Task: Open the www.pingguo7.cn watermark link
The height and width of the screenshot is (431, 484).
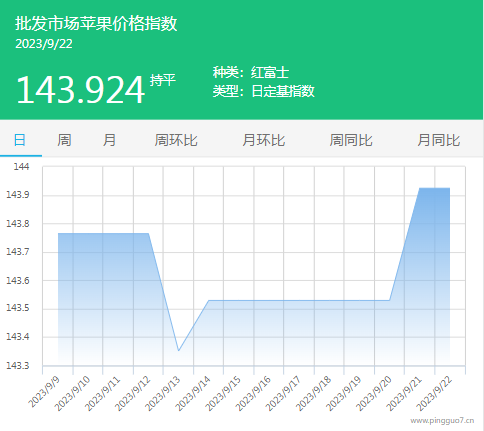Action: coord(442,421)
